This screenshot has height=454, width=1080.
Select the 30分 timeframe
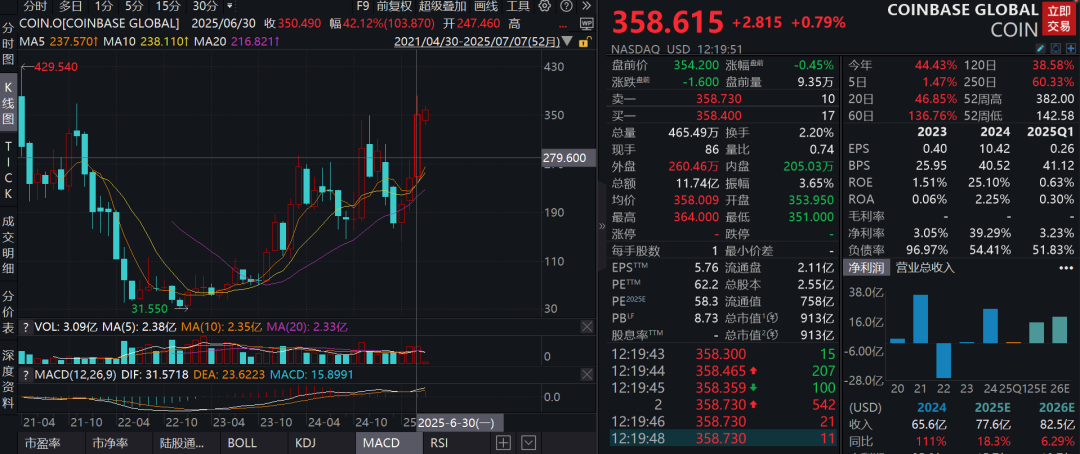[205, 7]
